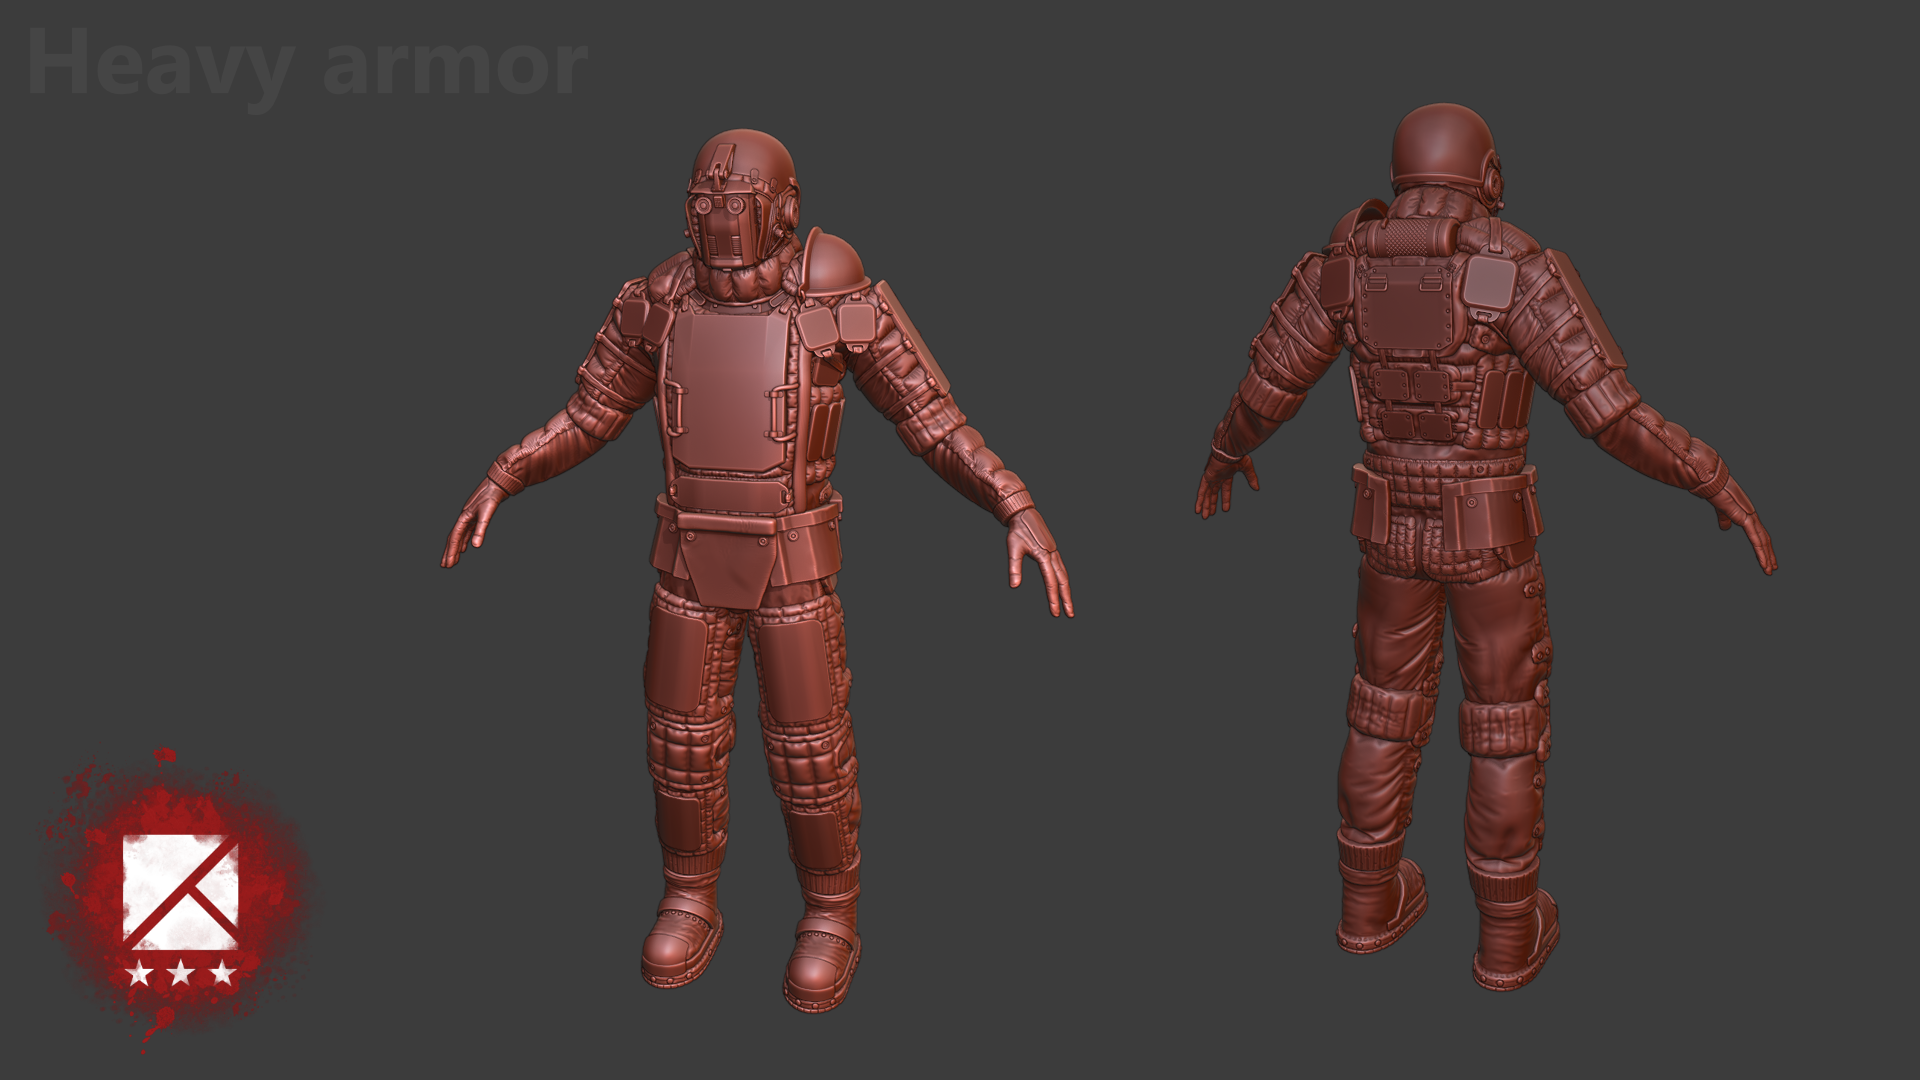Click the red splatter logo with three stars
The height and width of the screenshot is (1080, 1920).
178,900
